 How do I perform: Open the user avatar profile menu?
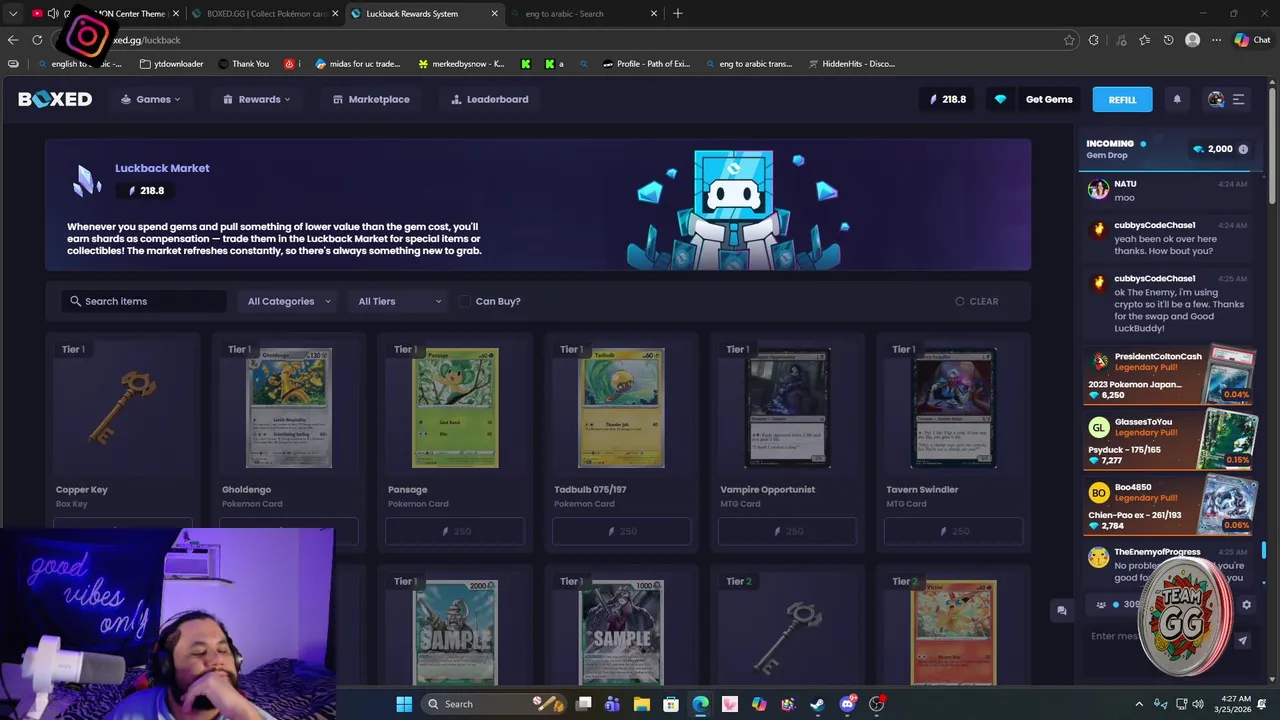tap(1216, 99)
